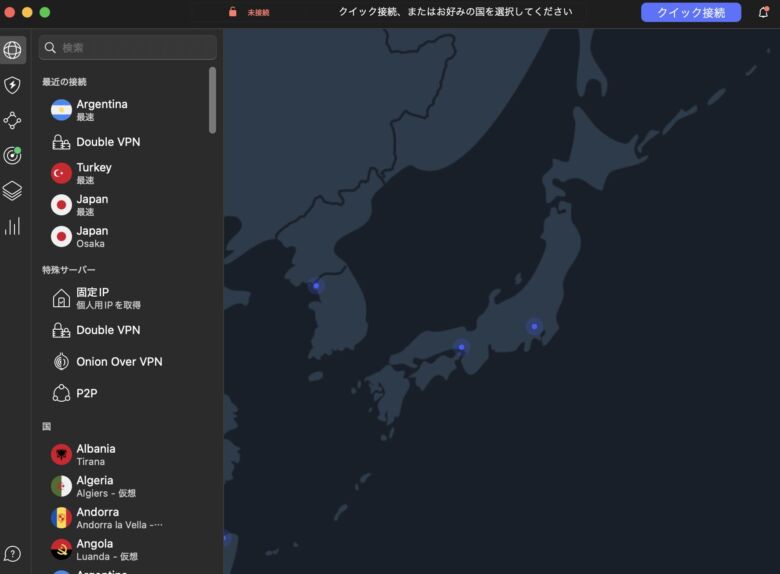Click the red unlocked padlock status icon

232,11
